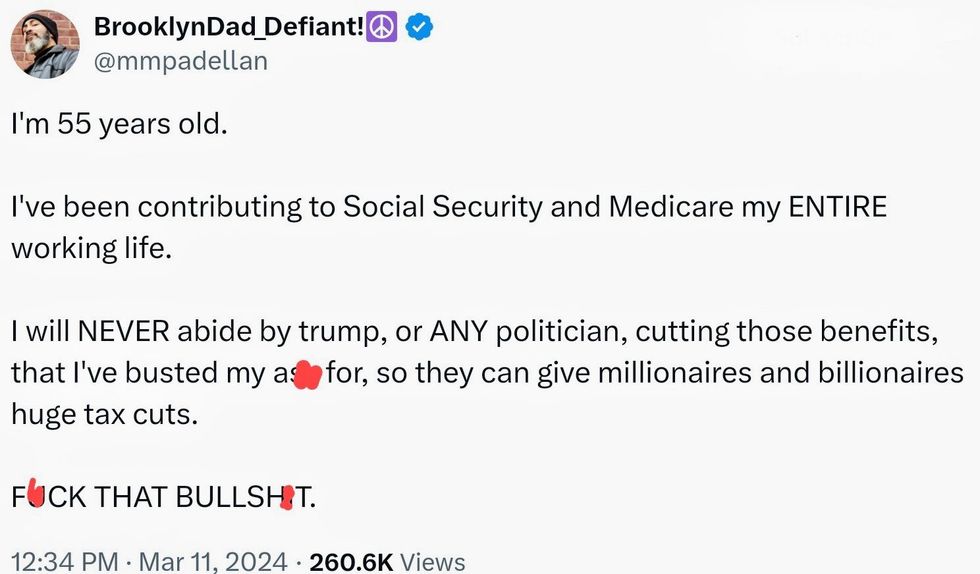
Task: Open the 260.6K view count
Action: (x=350, y=562)
